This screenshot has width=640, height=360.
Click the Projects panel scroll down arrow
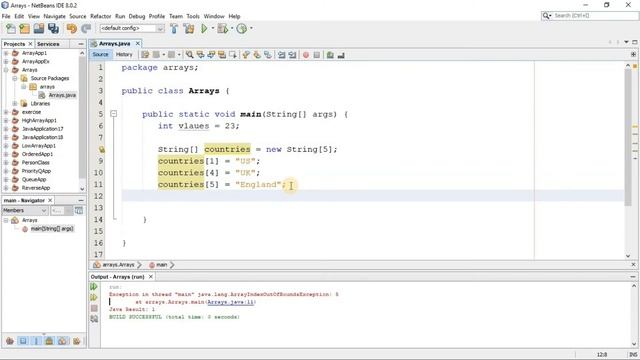[x=82, y=189]
